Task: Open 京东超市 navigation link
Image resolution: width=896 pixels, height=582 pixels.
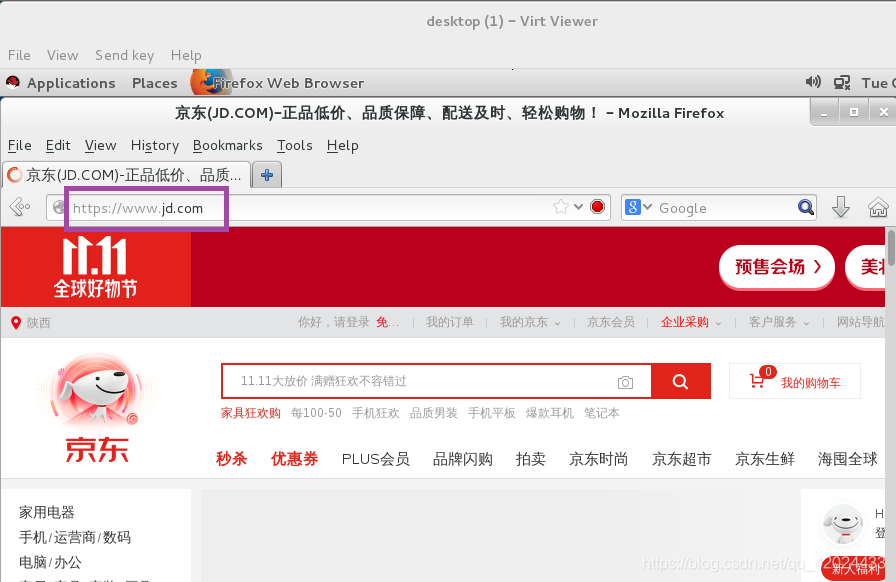Action: tap(682, 459)
